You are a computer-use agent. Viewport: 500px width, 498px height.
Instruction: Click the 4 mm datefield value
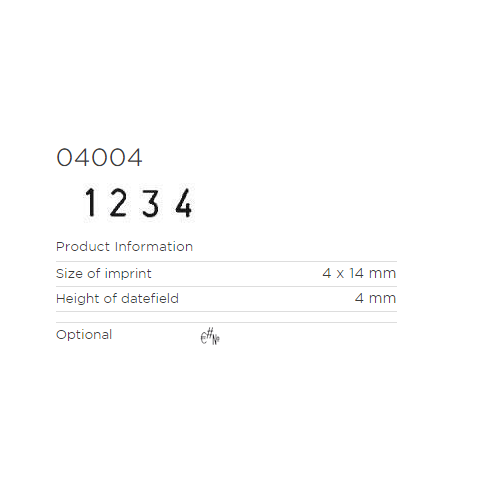[x=376, y=298]
